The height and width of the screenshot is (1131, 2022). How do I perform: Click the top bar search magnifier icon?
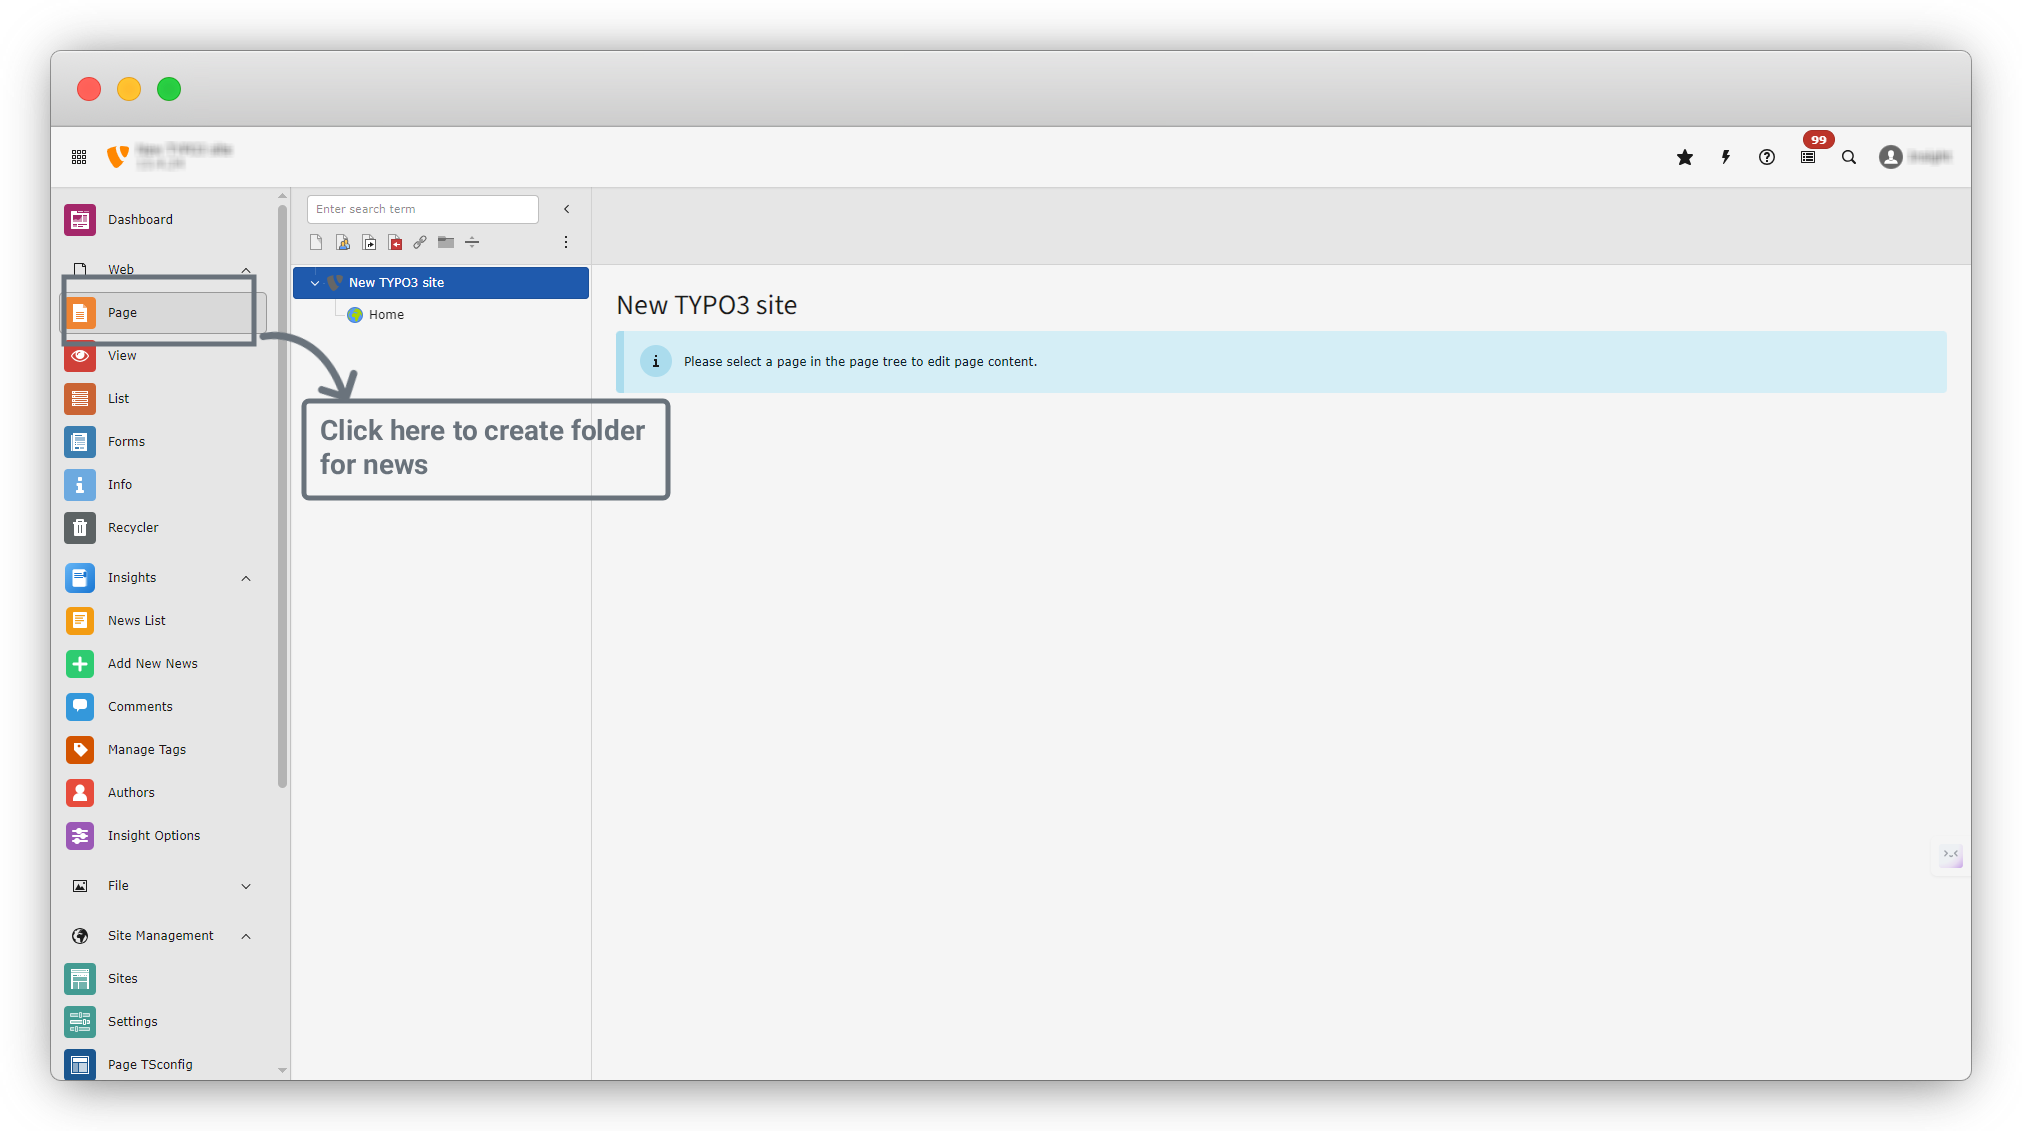point(1849,157)
